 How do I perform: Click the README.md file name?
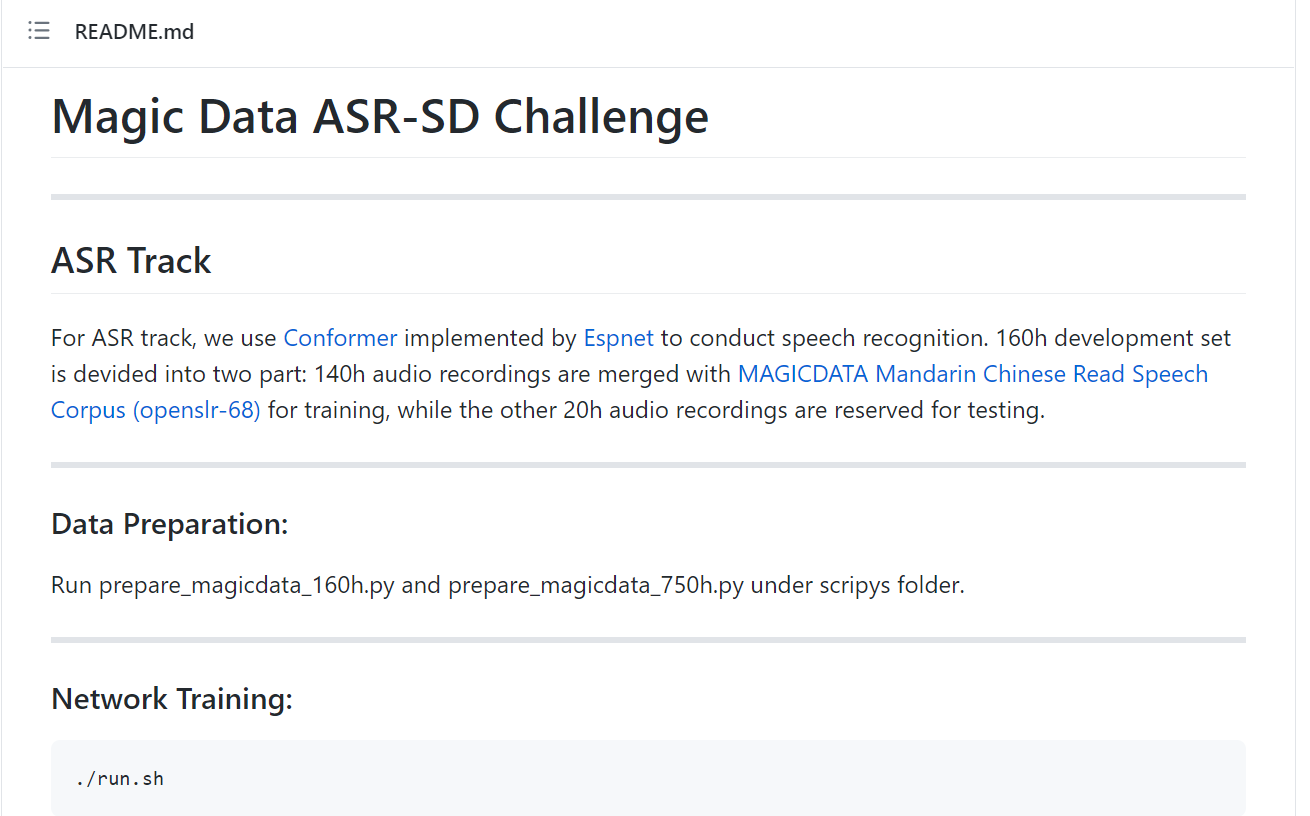click(134, 32)
